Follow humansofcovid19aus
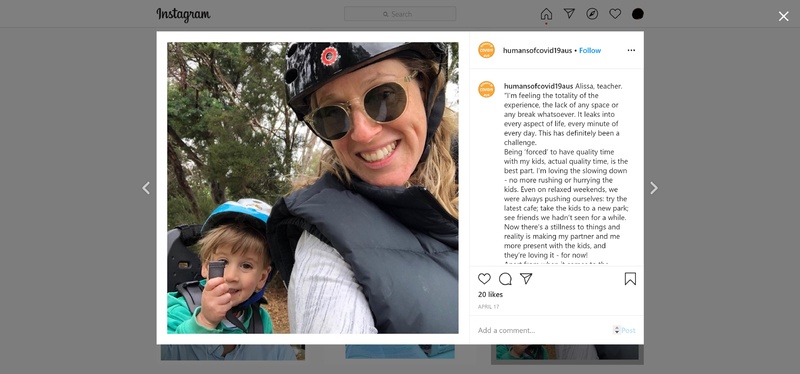The height and width of the screenshot is (374, 800). 590,51
